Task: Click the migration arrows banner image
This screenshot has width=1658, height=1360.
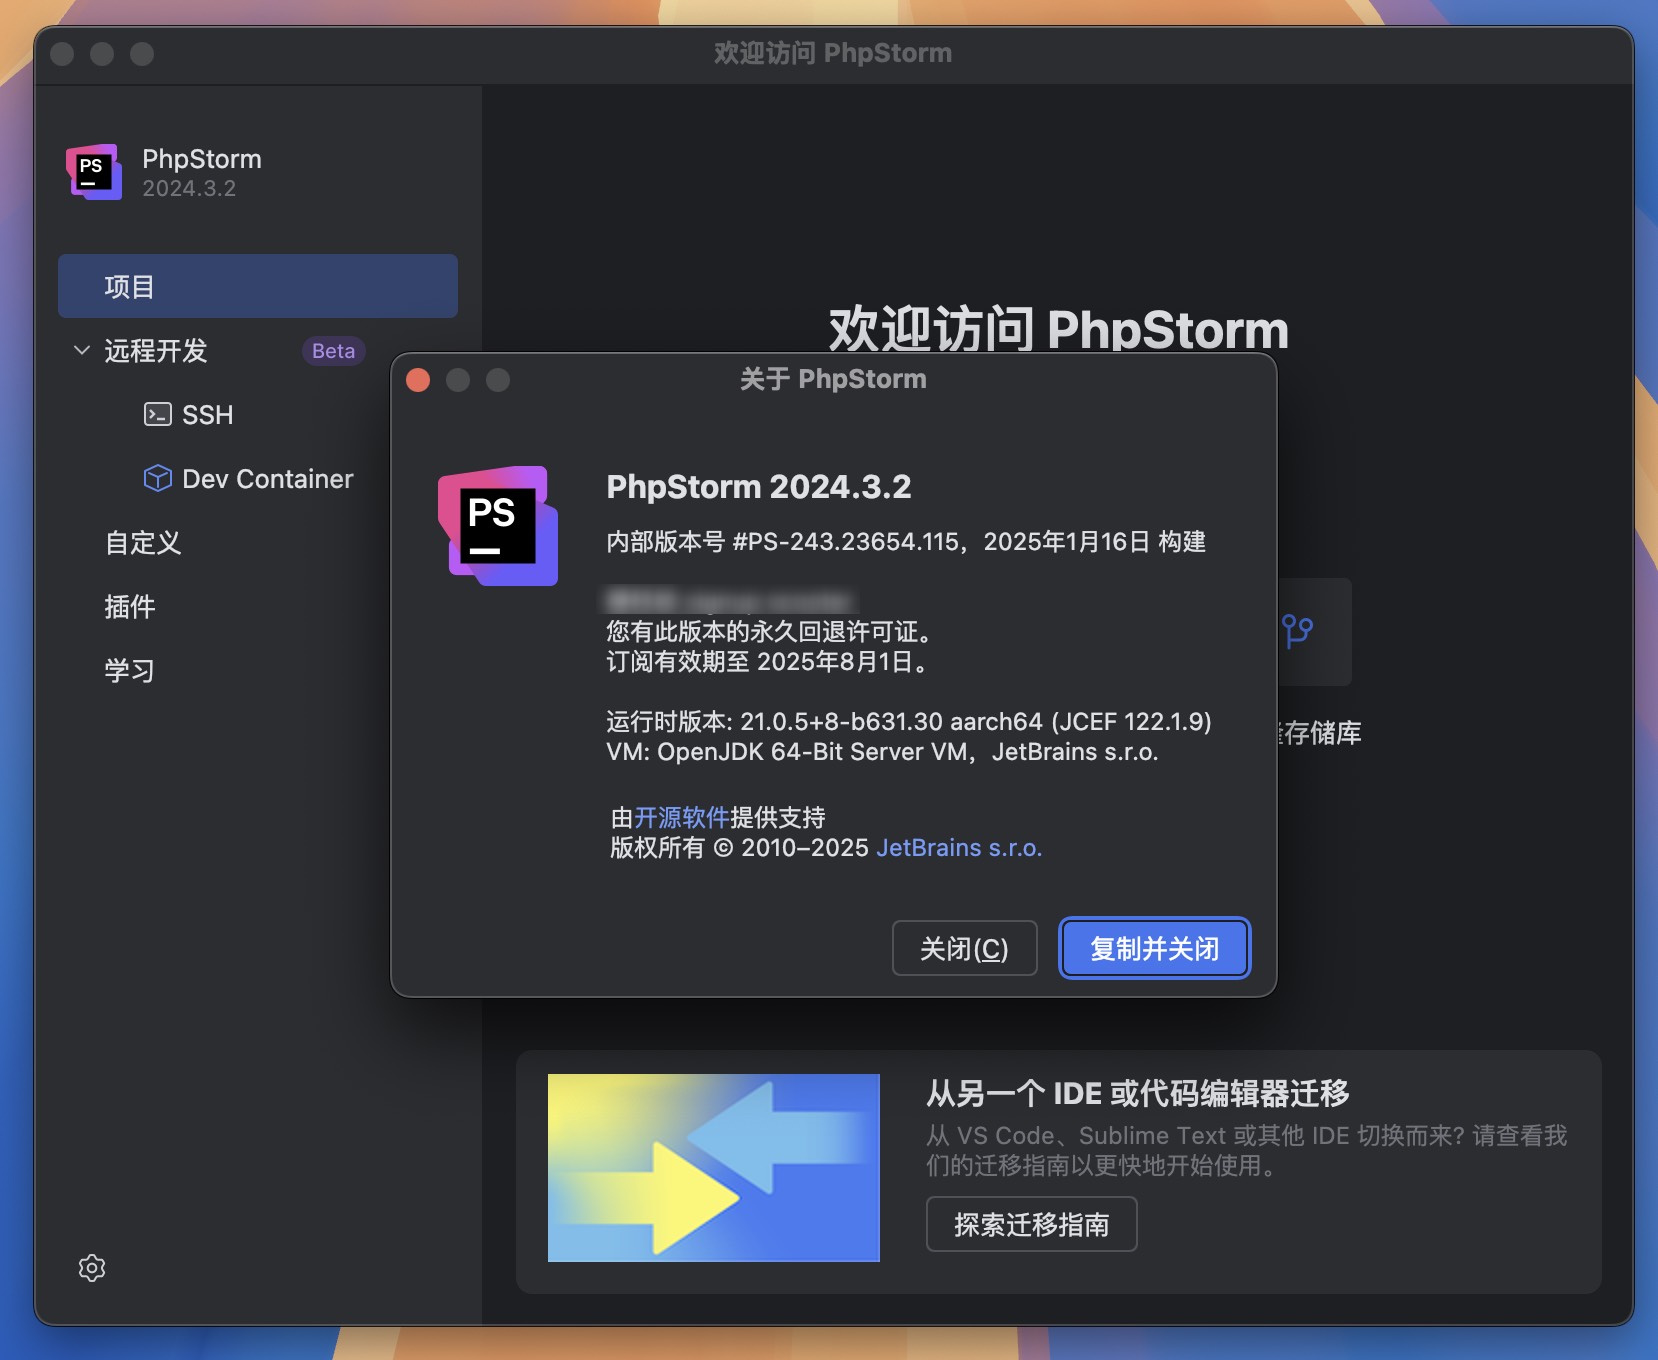Action: tap(714, 1168)
